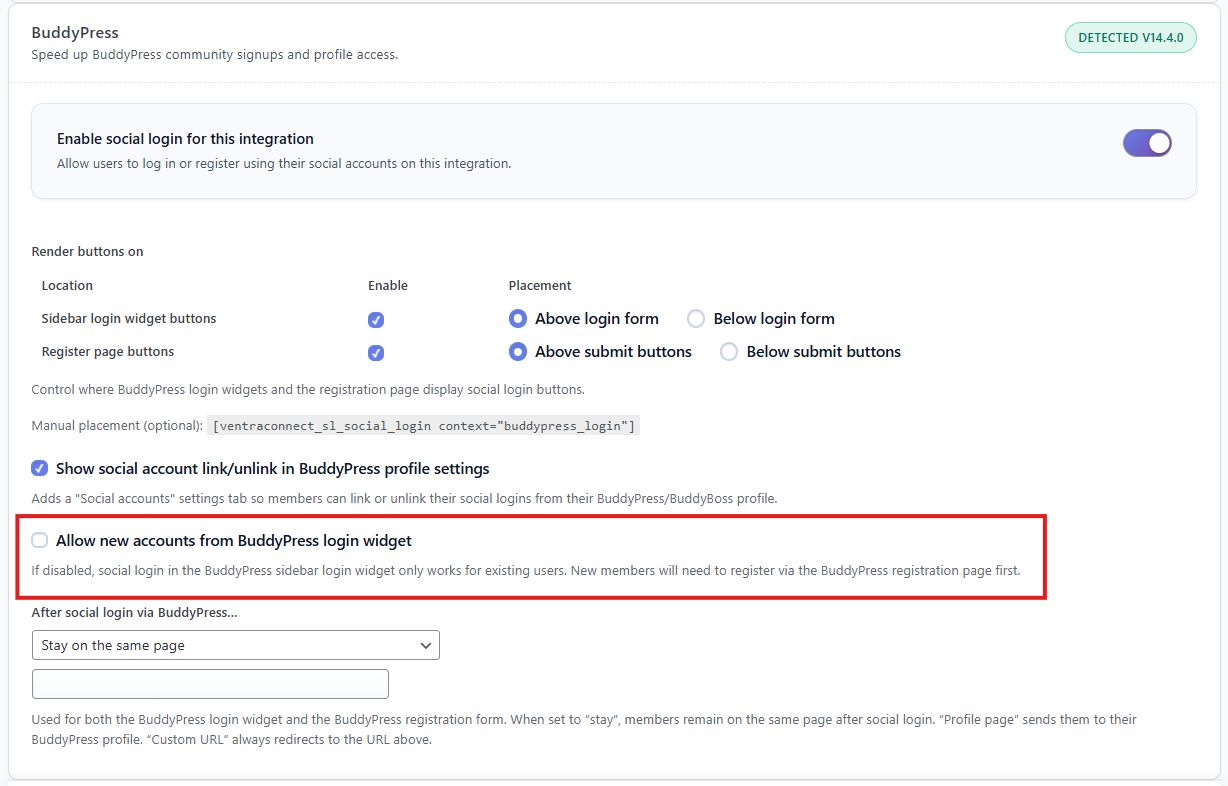The width and height of the screenshot is (1228, 786).
Task: Disable Register page buttons checkbox
Action: [x=376, y=352]
